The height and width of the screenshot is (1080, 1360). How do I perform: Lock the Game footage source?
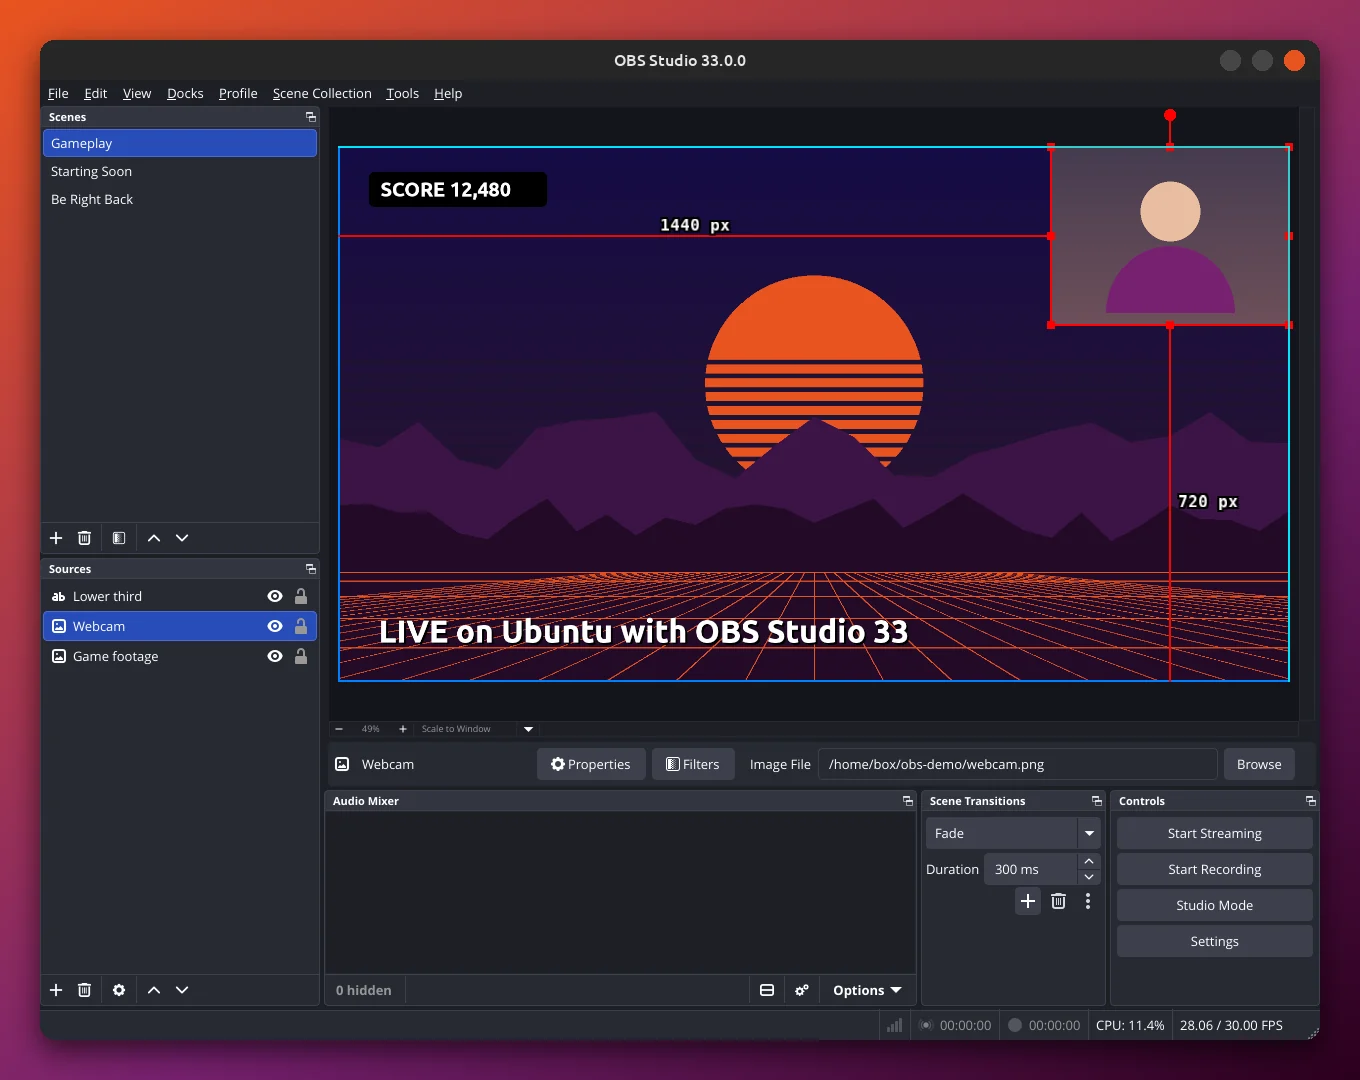pos(301,656)
